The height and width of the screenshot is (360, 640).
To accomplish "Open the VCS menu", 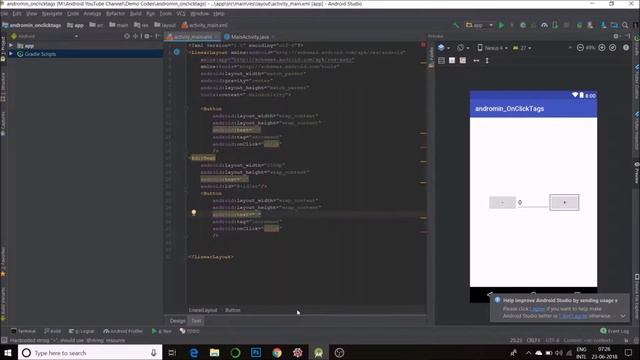I will point(181,13).
